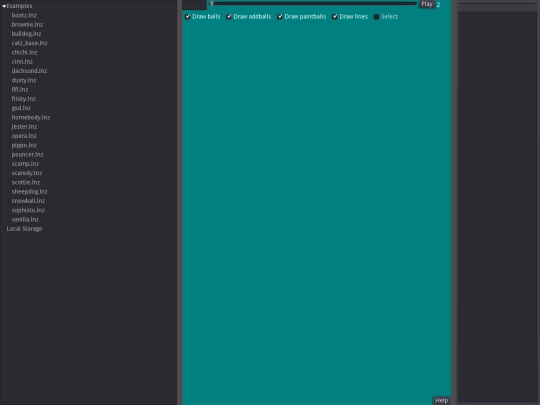
Task: Click the animation frame slider handle
Action: [211, 3]
